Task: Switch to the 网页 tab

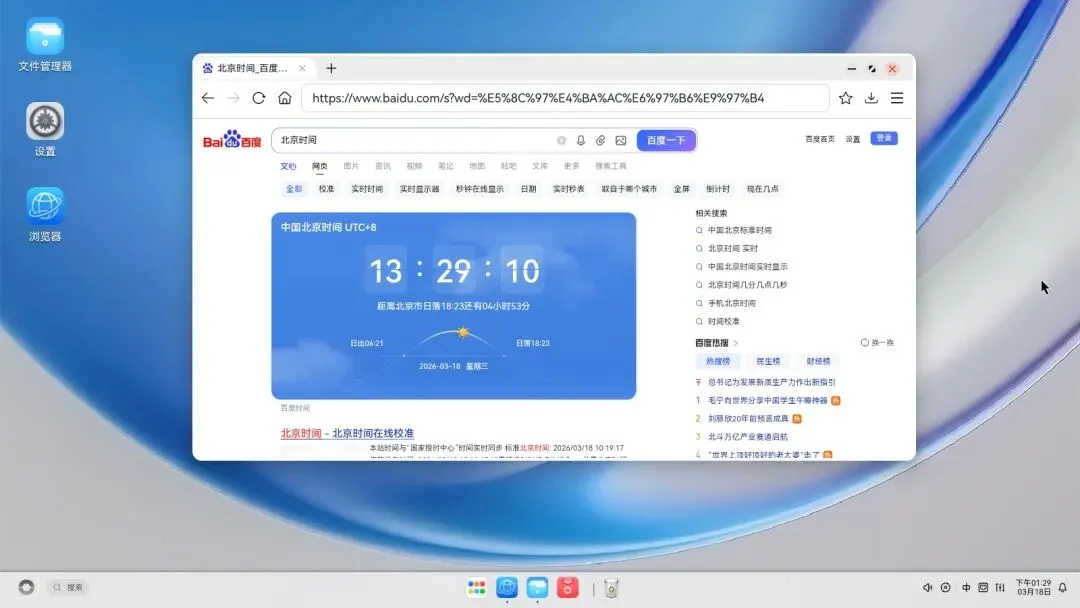Action: click(x=320, y=166)
